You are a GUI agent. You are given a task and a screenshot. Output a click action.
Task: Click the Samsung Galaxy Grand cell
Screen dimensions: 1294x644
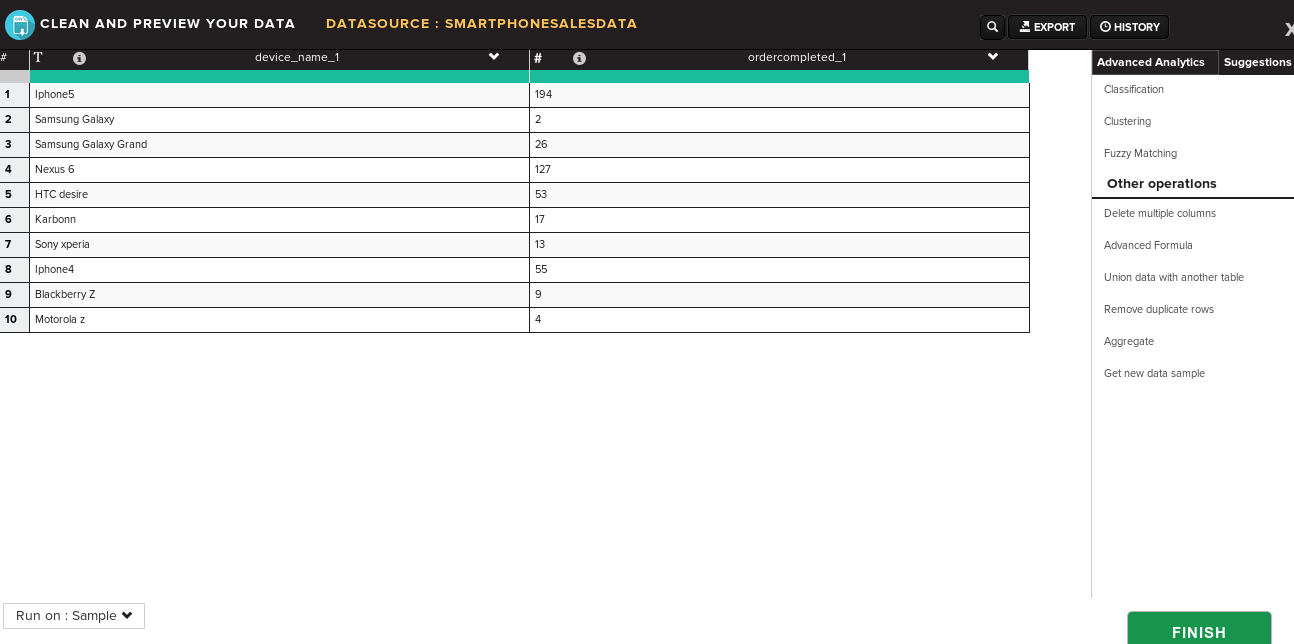(x=279, y=145)
